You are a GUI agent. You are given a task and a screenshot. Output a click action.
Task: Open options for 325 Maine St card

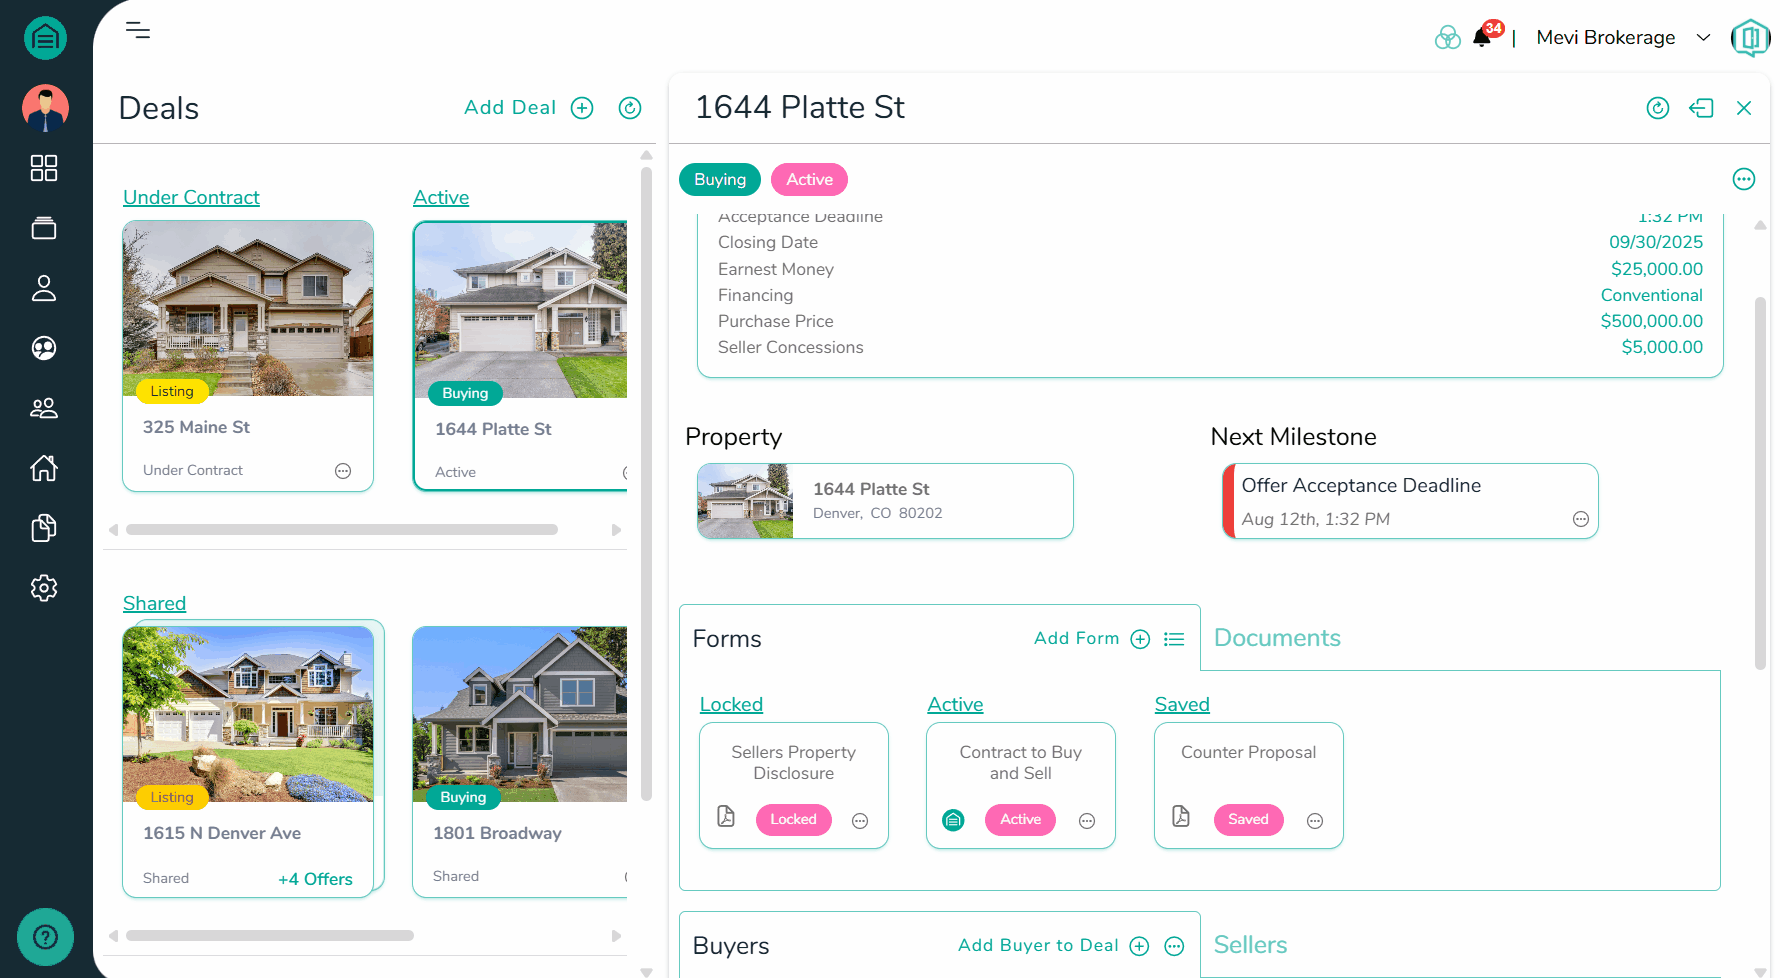(x=343, y=471)
